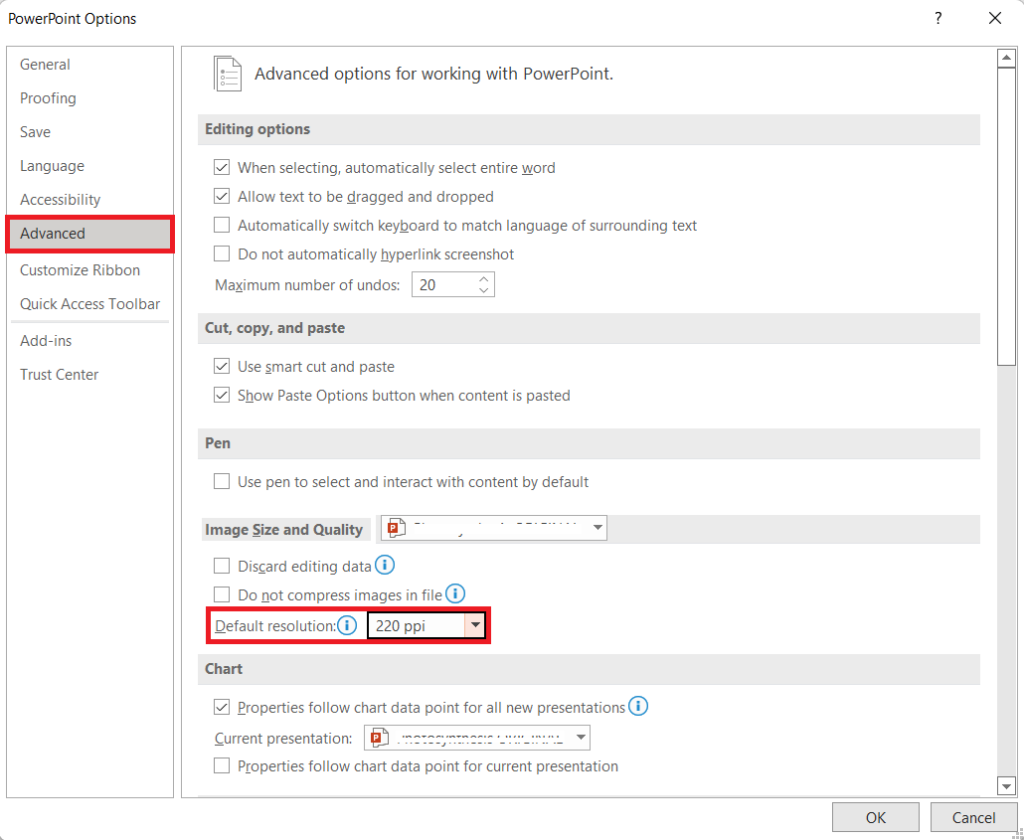Switch to the Trust Center category
The height and width of the screenshot is (840, 1024).
tap(61, 374)
